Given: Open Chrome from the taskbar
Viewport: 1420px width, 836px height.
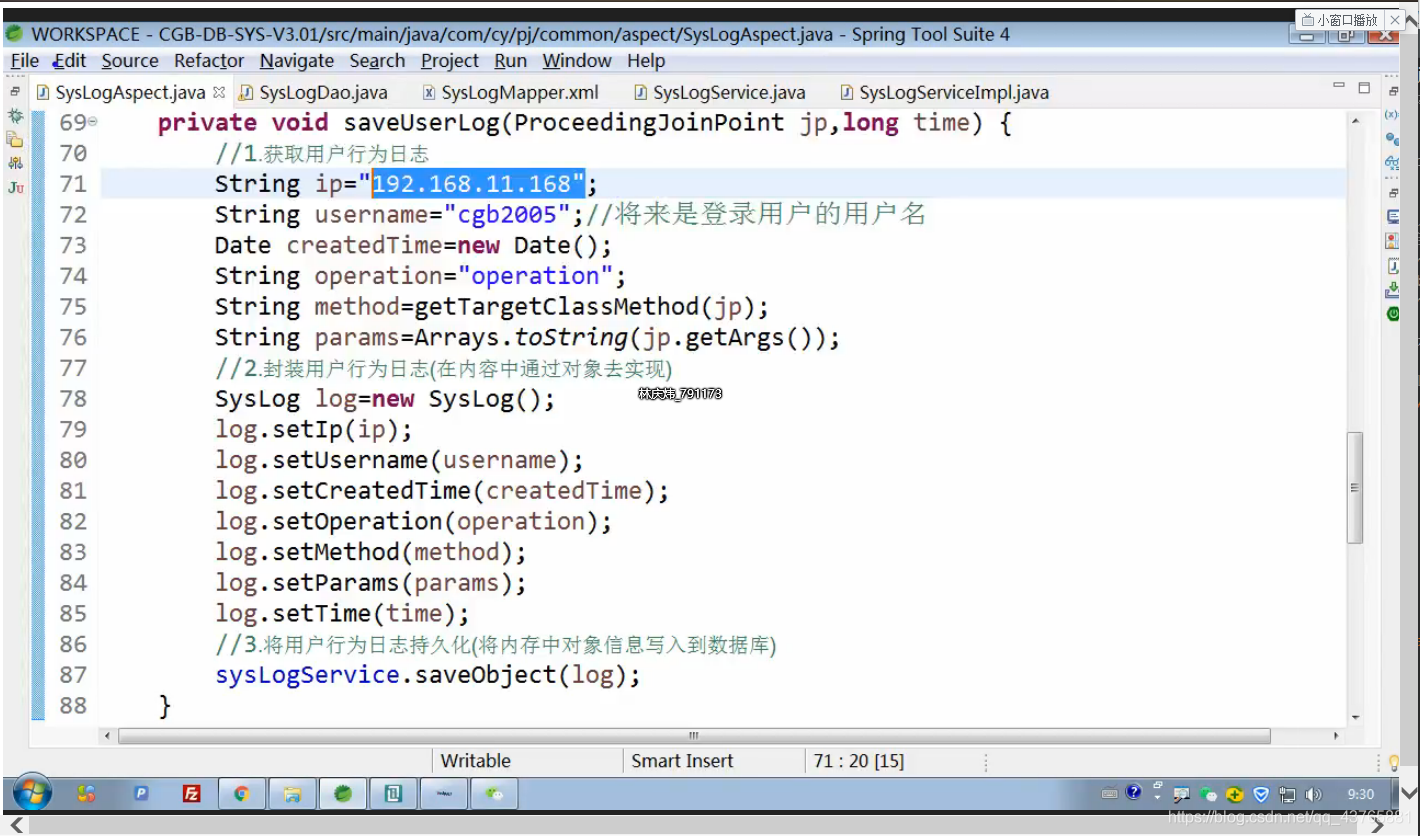Looking at the screenshot, I should tap(241, 794).
